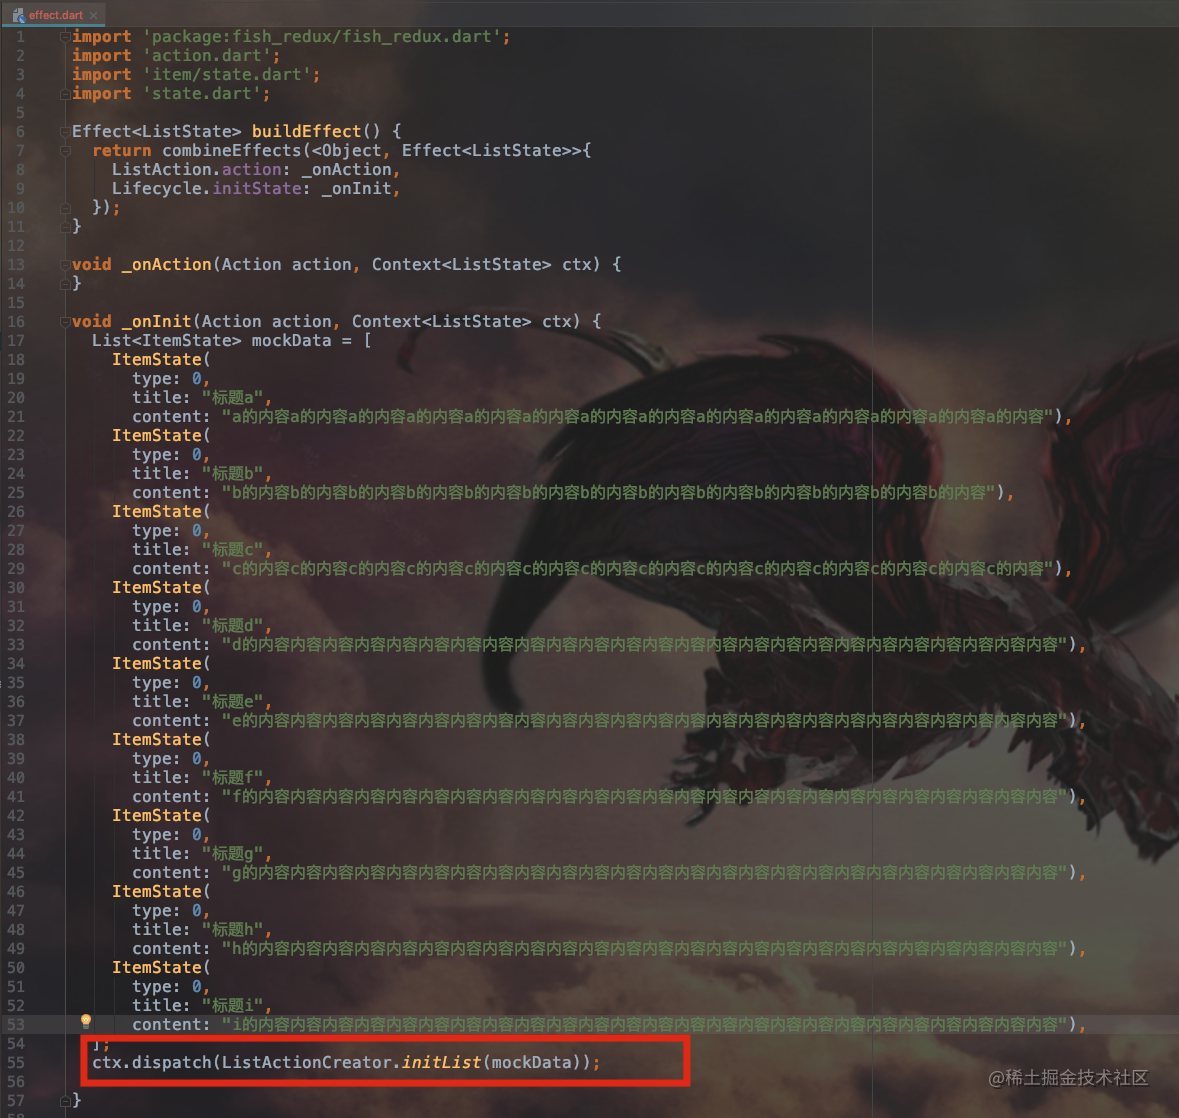Viewport: 1179px width, 1118px height.
Task: Click Lifecycle.initState on line 9
Action: pyautogui.click(x=207, y=189)
